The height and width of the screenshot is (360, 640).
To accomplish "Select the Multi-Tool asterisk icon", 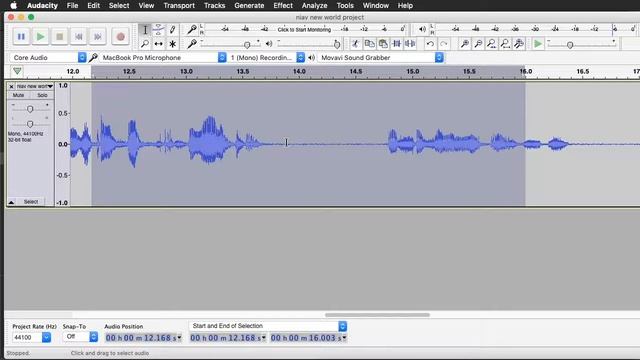I will pyautogui.click(x=172, y=44).
